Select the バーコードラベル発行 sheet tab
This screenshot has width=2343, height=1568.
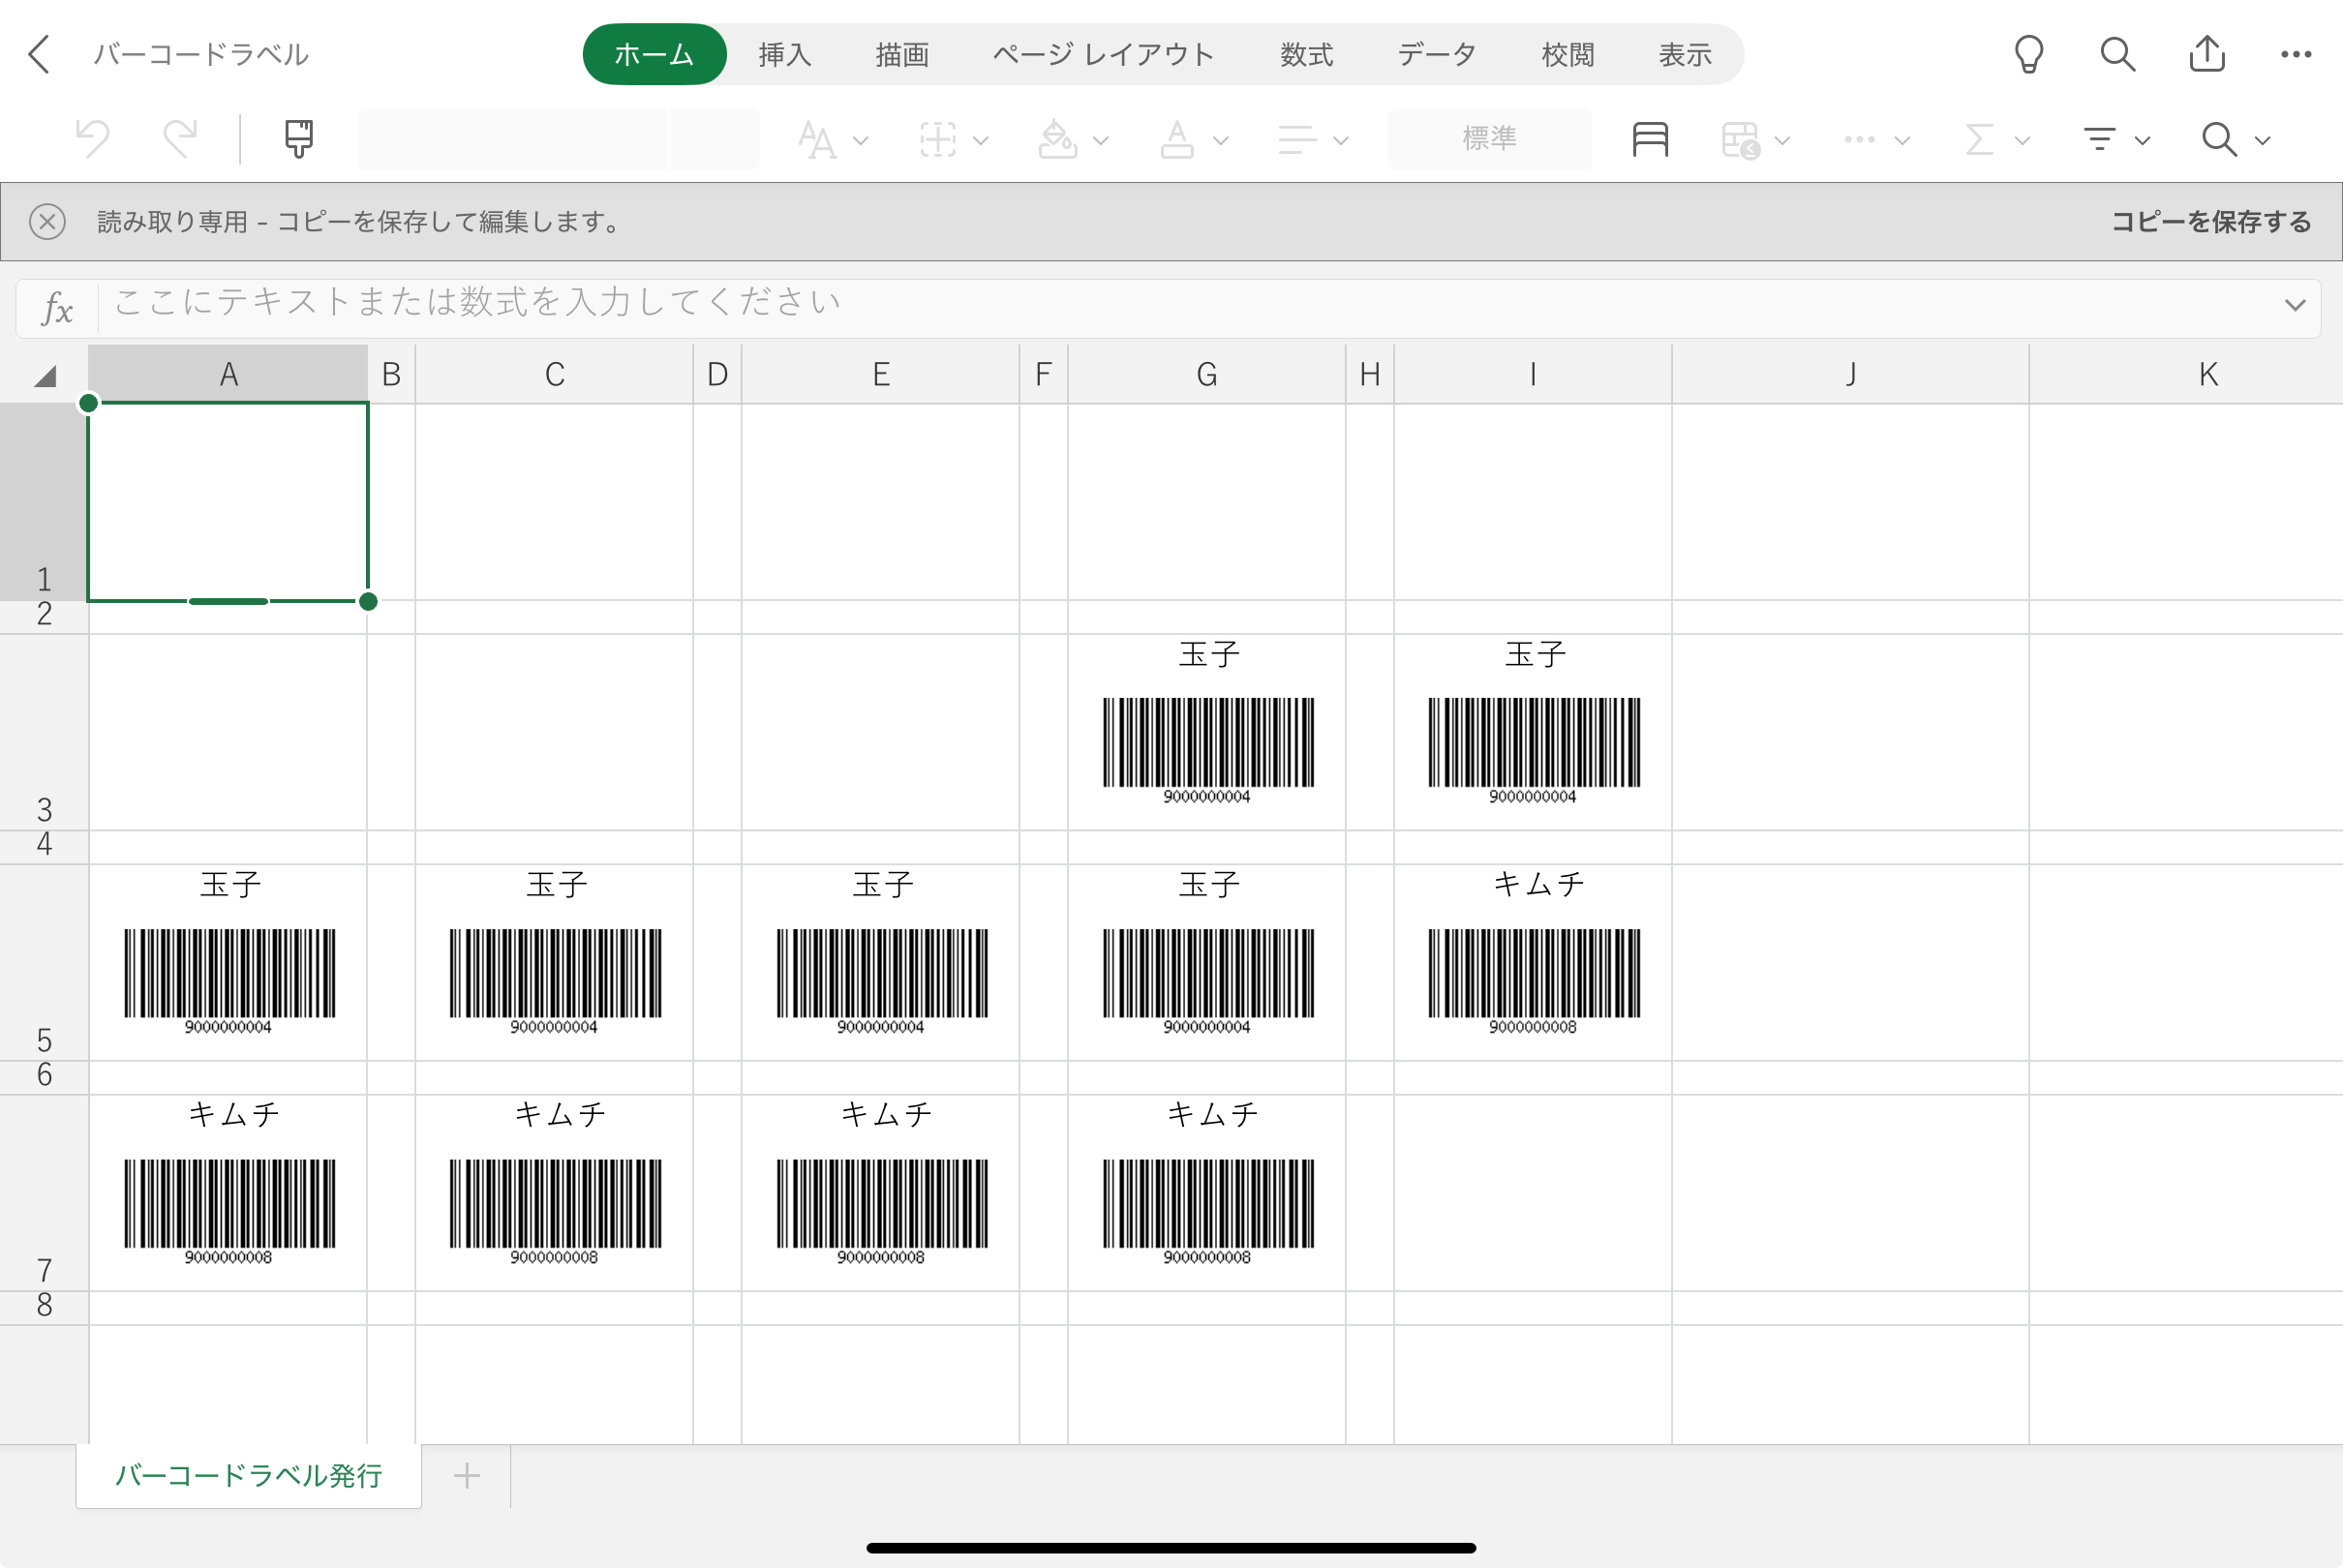(249, 1475)
